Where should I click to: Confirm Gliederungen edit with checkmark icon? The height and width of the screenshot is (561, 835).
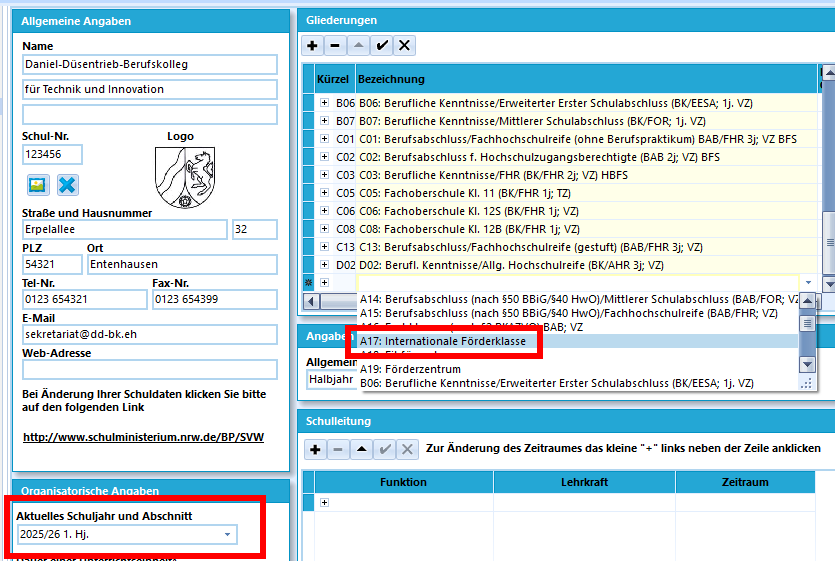point(382,46)
